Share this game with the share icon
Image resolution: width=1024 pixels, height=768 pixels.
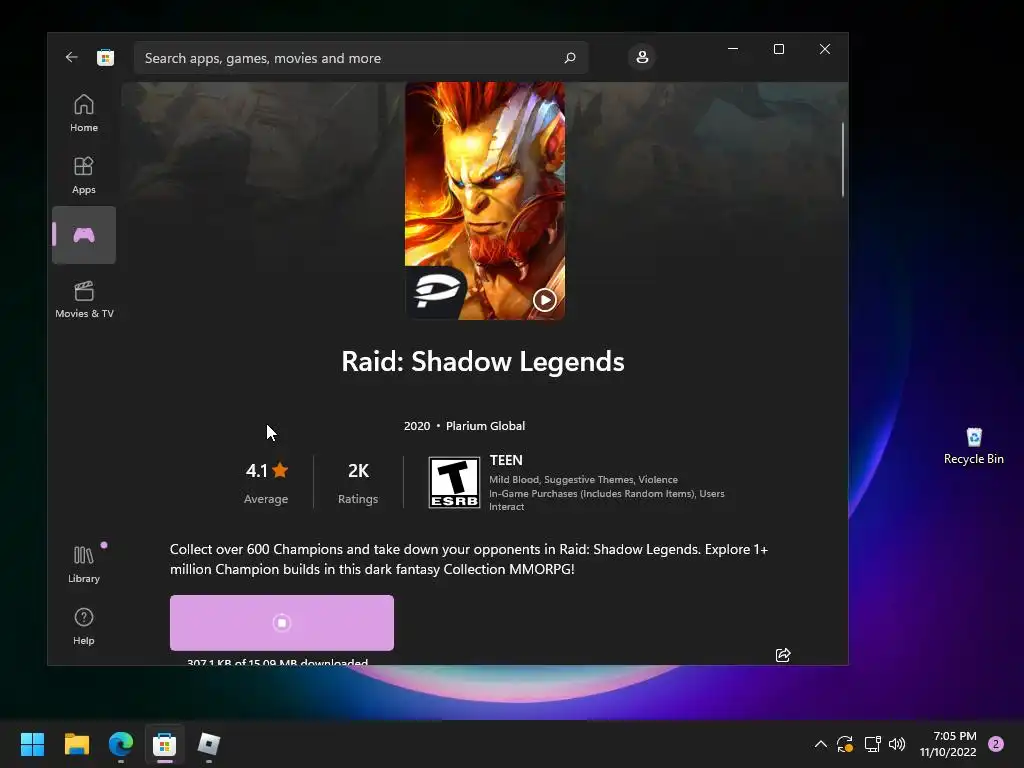coord(783,654)
